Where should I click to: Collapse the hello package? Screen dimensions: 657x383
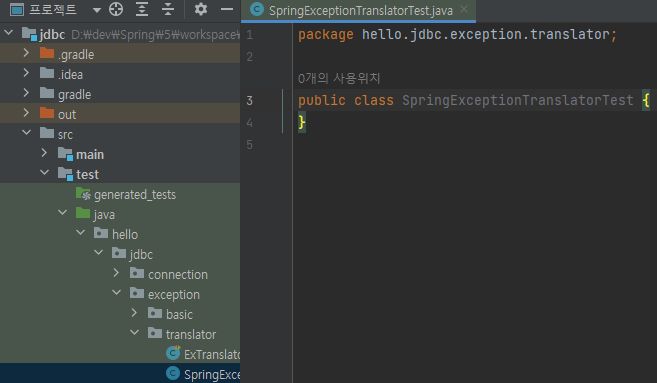(x=80, y=233)
